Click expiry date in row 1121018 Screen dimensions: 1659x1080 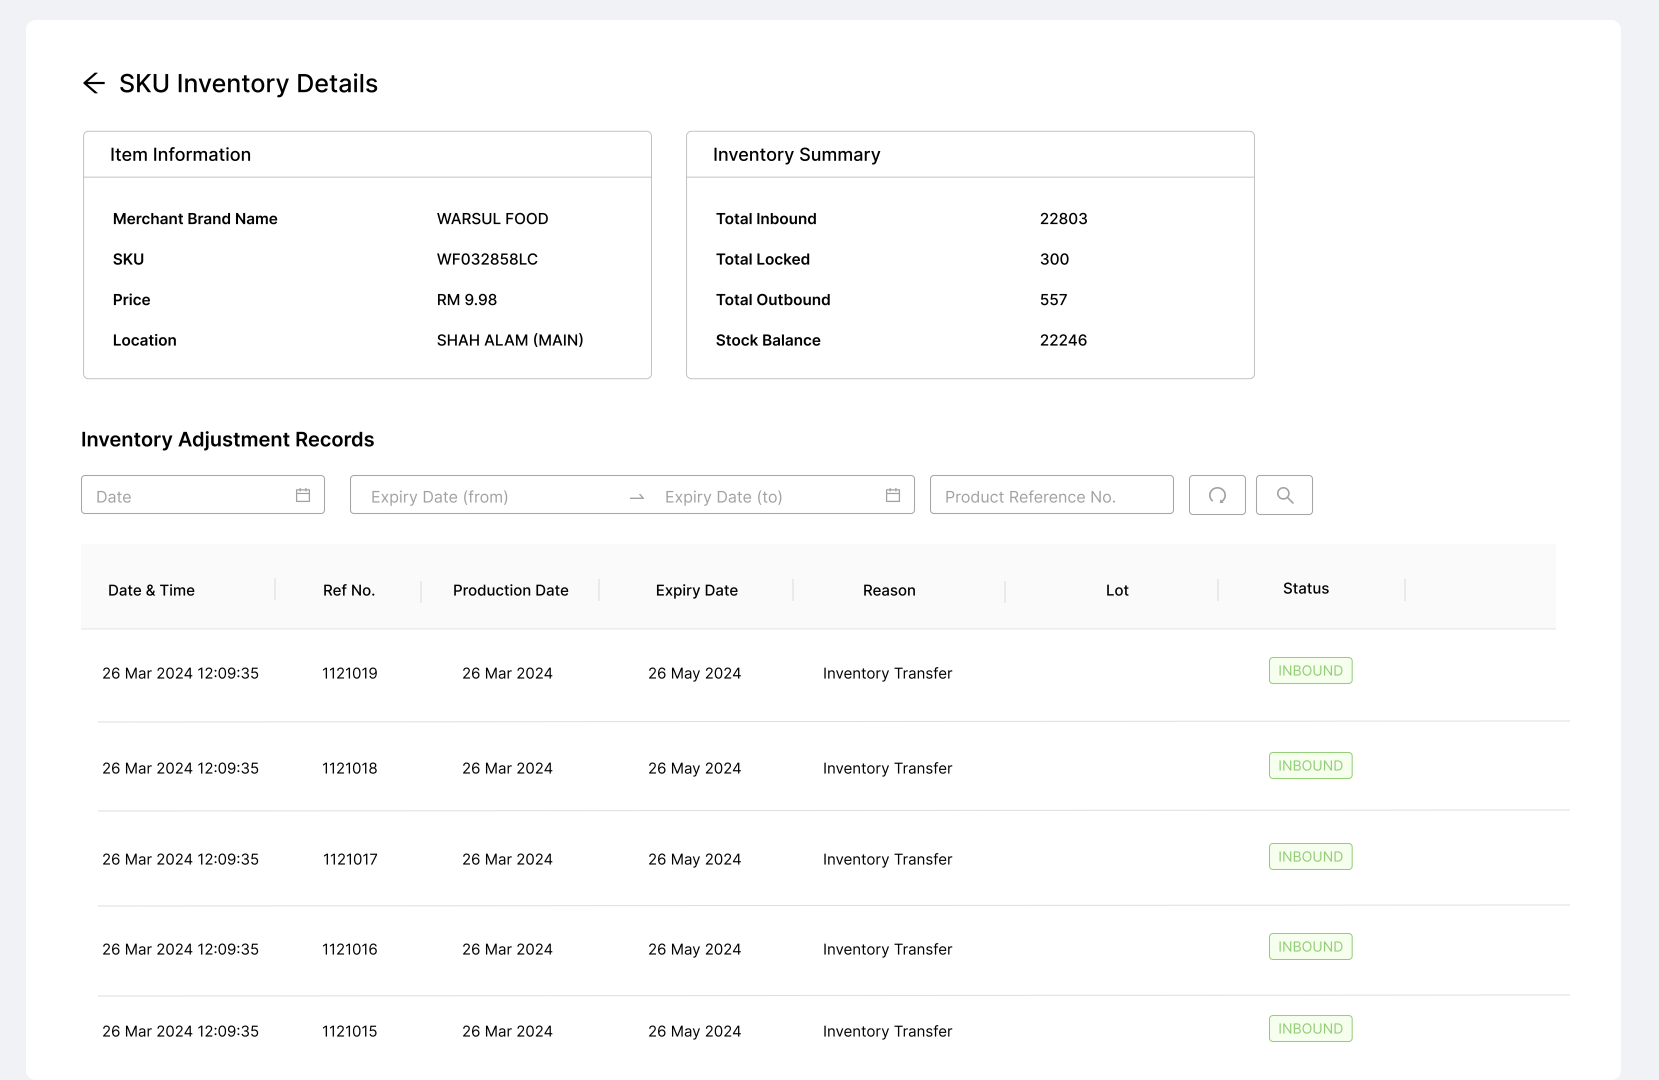coord(695,768)
